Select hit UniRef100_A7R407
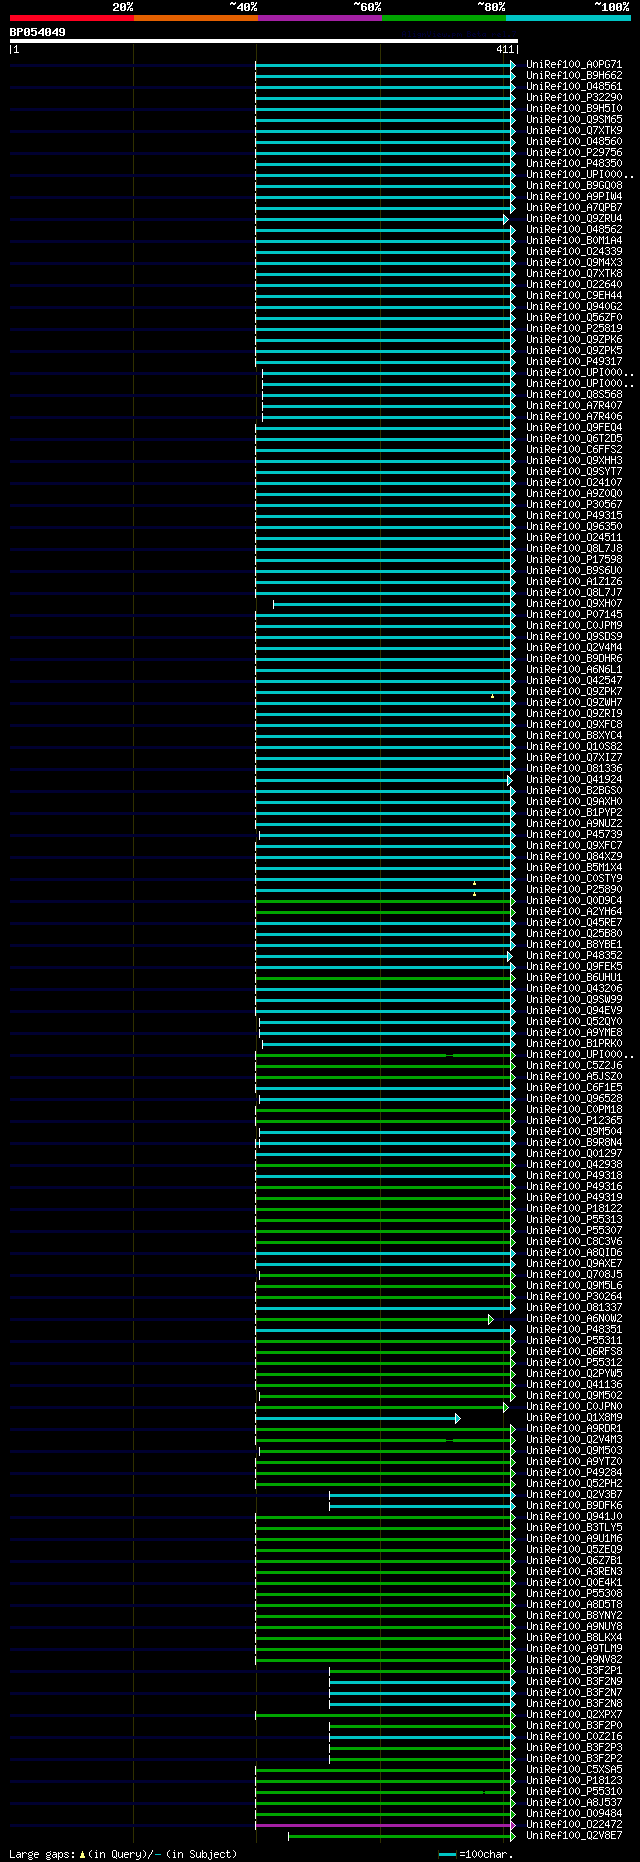This screenshot has height=1862, width=640. pyautogui.click(x=574, y=406)
